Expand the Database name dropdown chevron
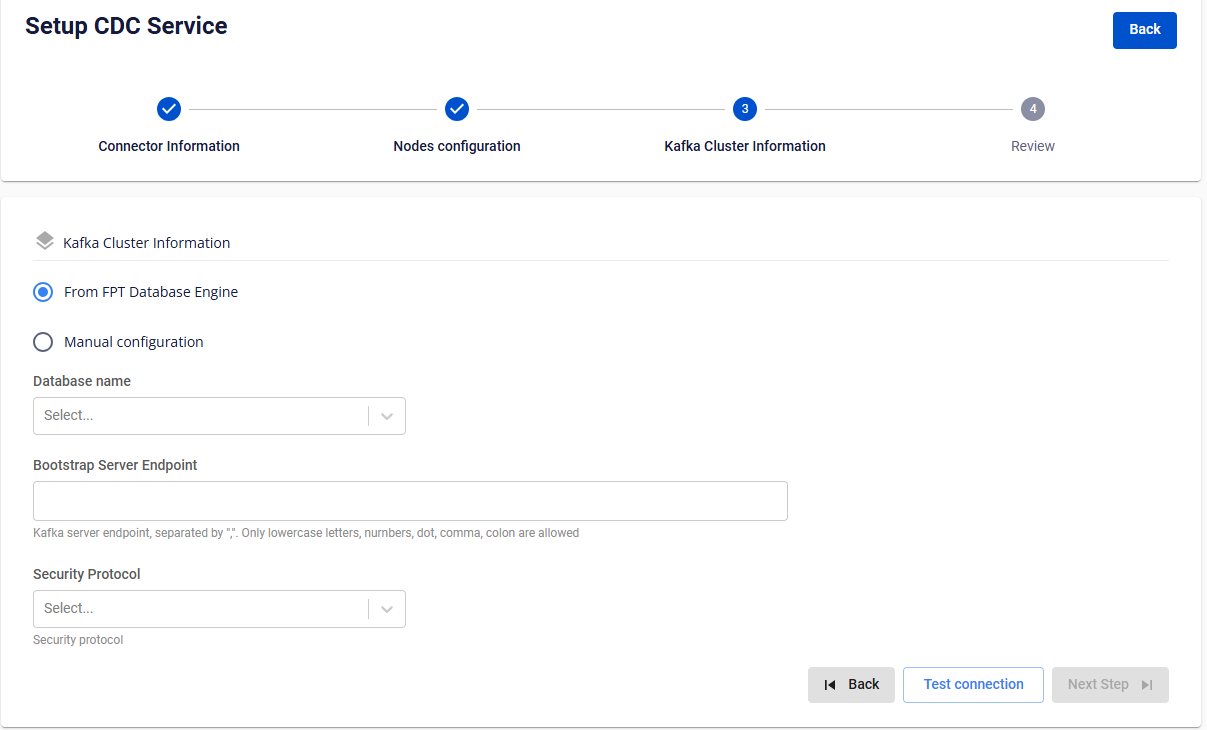The height and width of the screenshot is (730, 1207). click(x=387, y=416)
